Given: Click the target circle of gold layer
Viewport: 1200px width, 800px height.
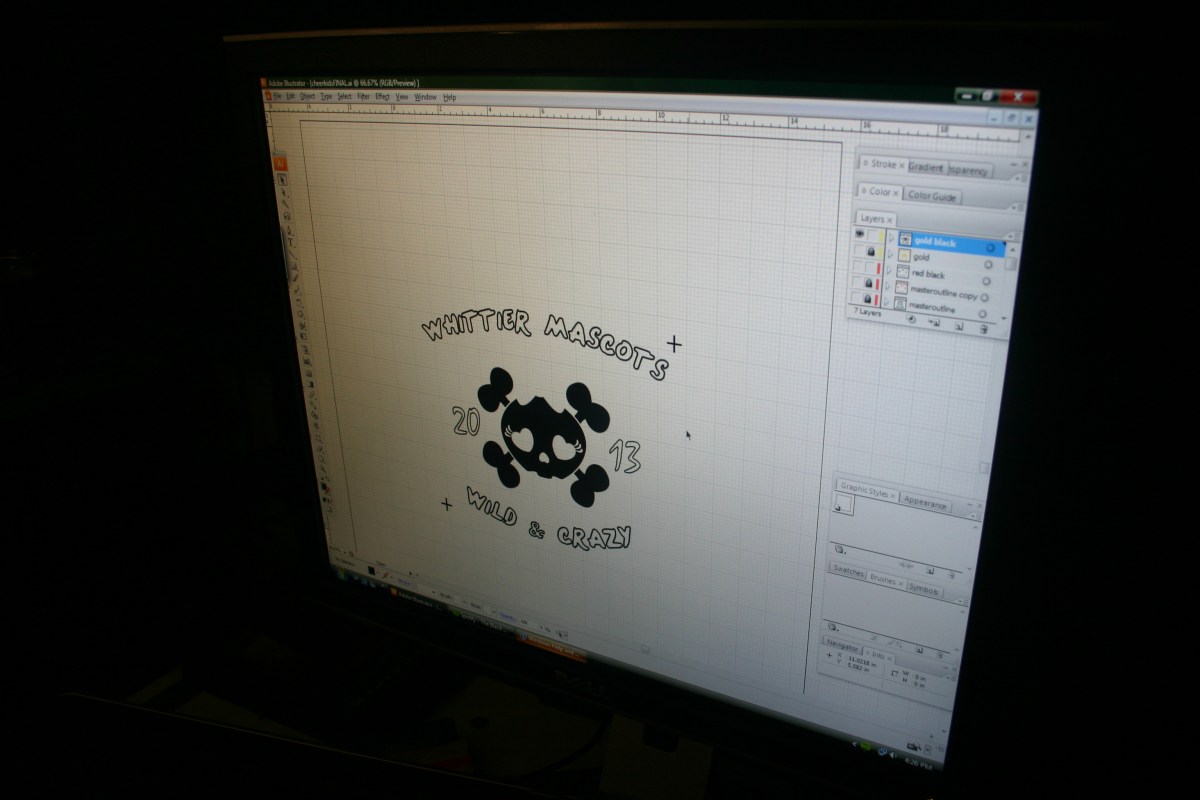Looking at the screenshot, I should [988, 265].
